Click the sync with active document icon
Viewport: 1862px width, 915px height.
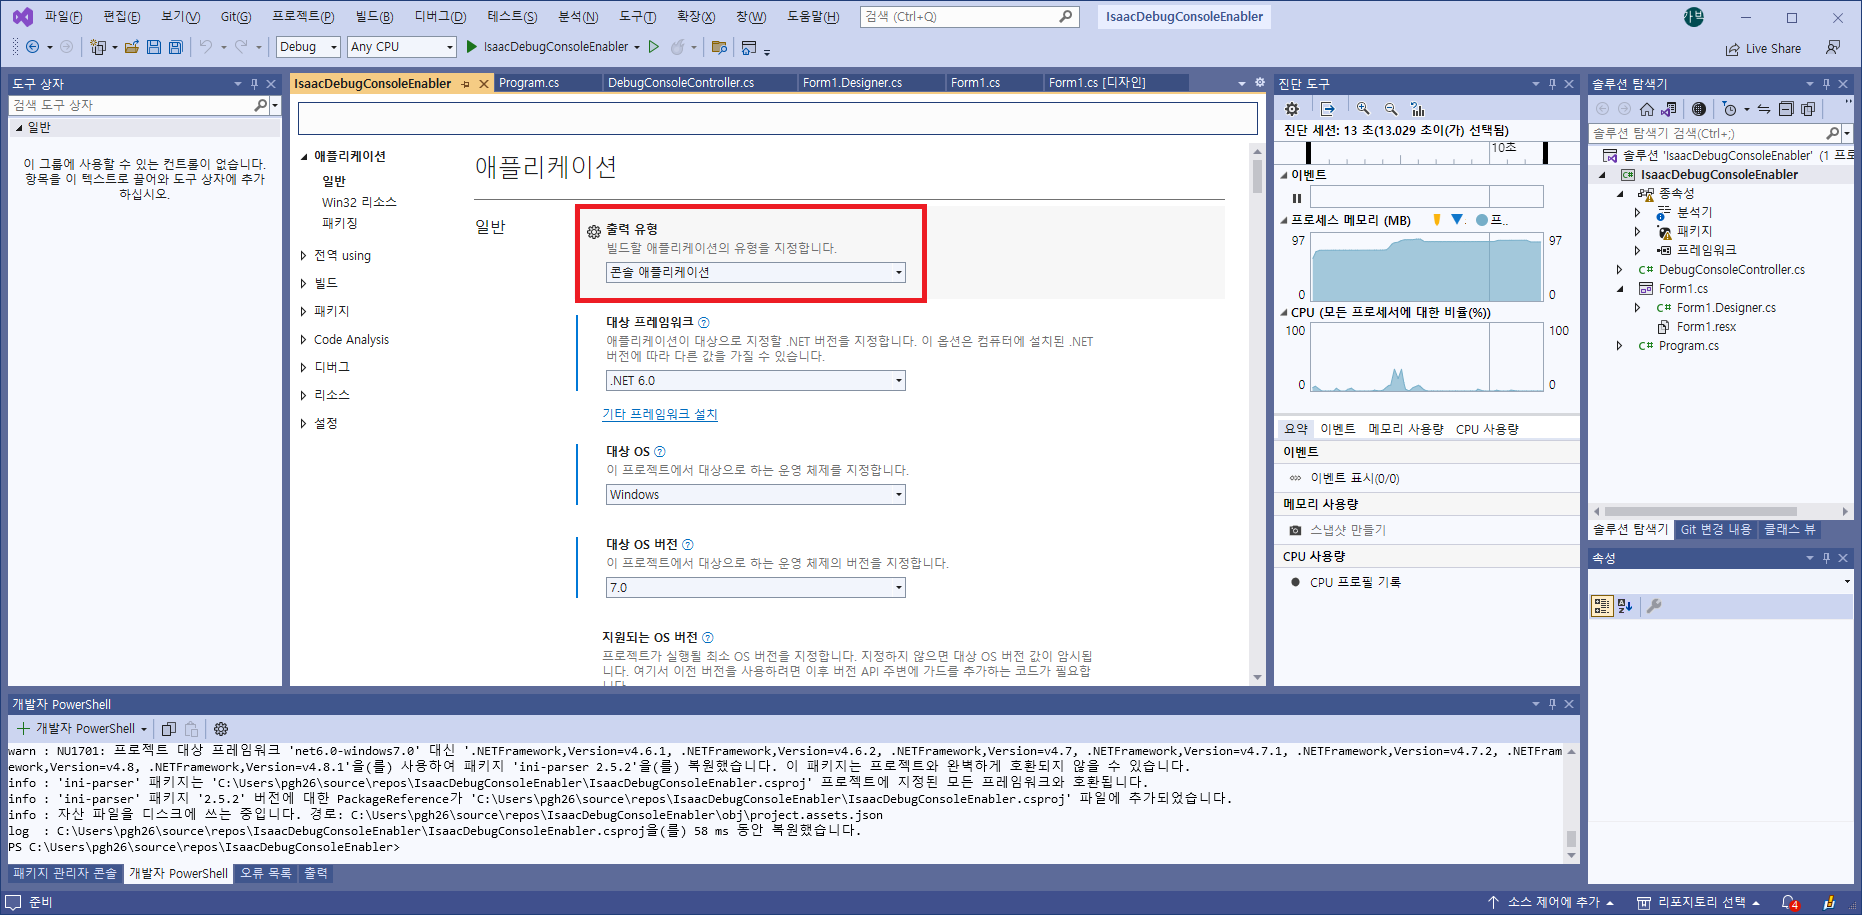point(1764,109)
